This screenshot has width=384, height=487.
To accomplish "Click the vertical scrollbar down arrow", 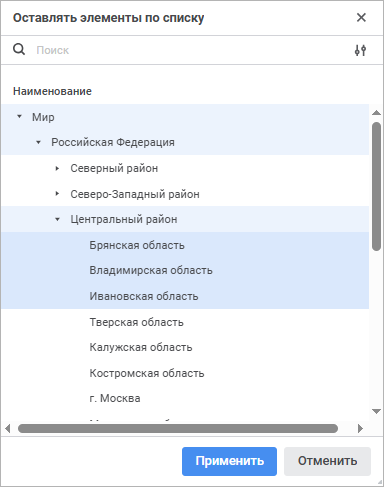I will tap(376, 411).
